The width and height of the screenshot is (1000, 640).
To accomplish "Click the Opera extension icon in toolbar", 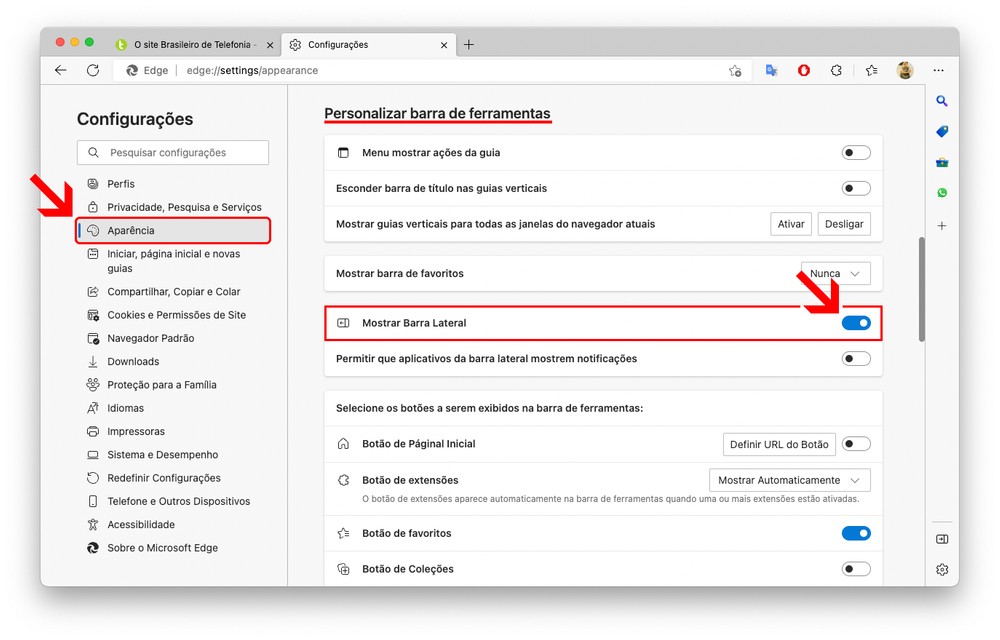I will tap(804, 70).
